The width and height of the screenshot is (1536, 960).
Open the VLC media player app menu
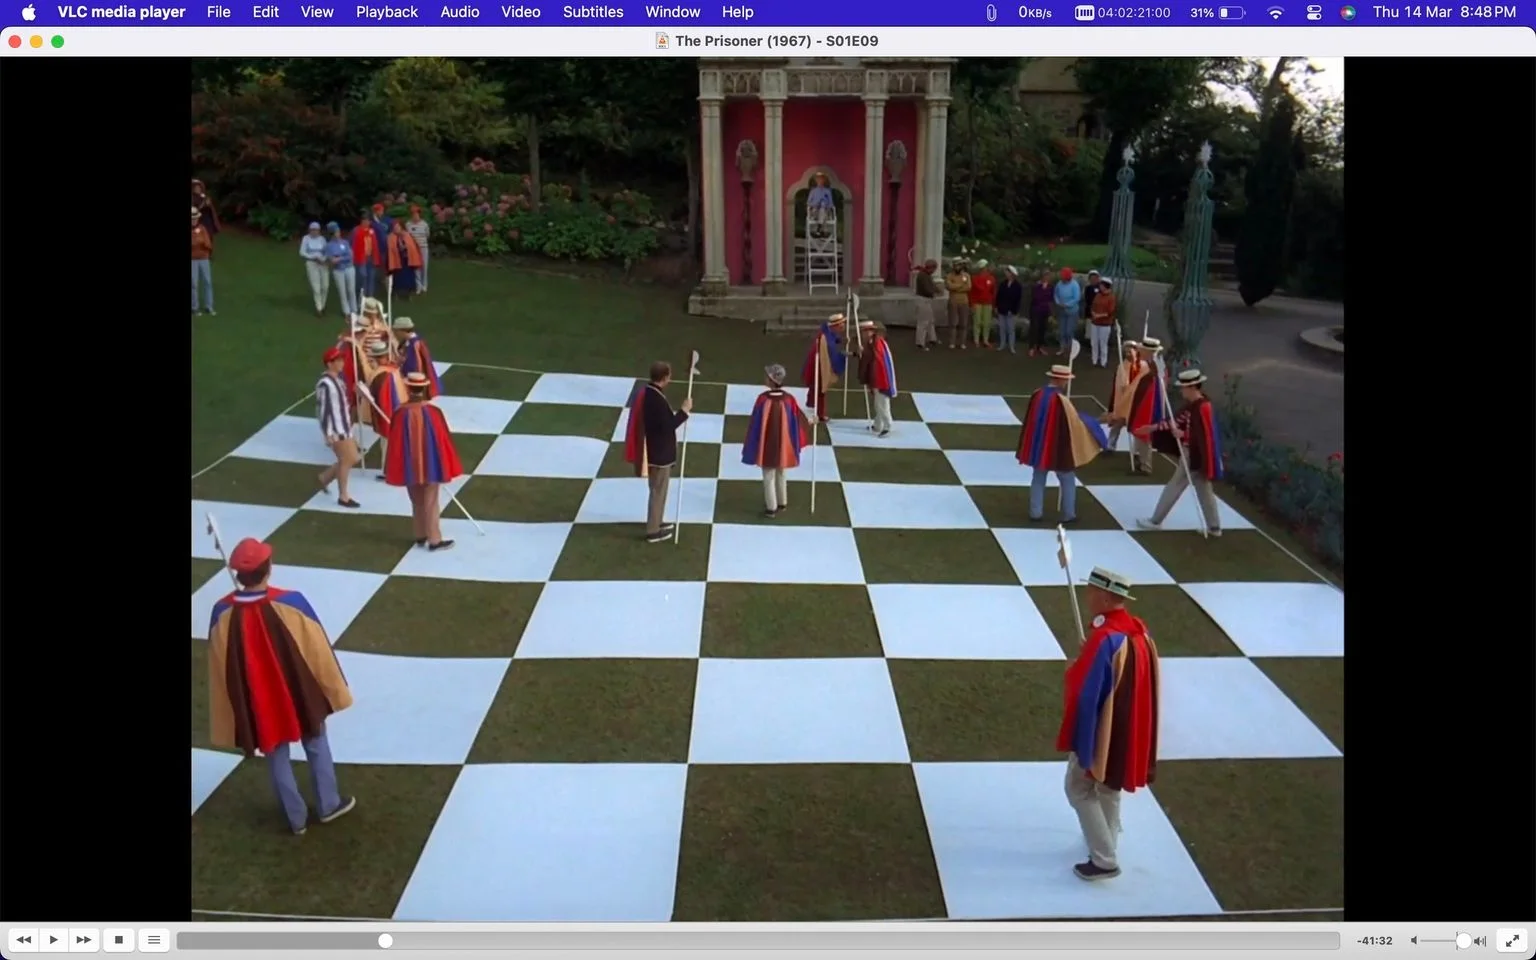(x=121, y=12)
